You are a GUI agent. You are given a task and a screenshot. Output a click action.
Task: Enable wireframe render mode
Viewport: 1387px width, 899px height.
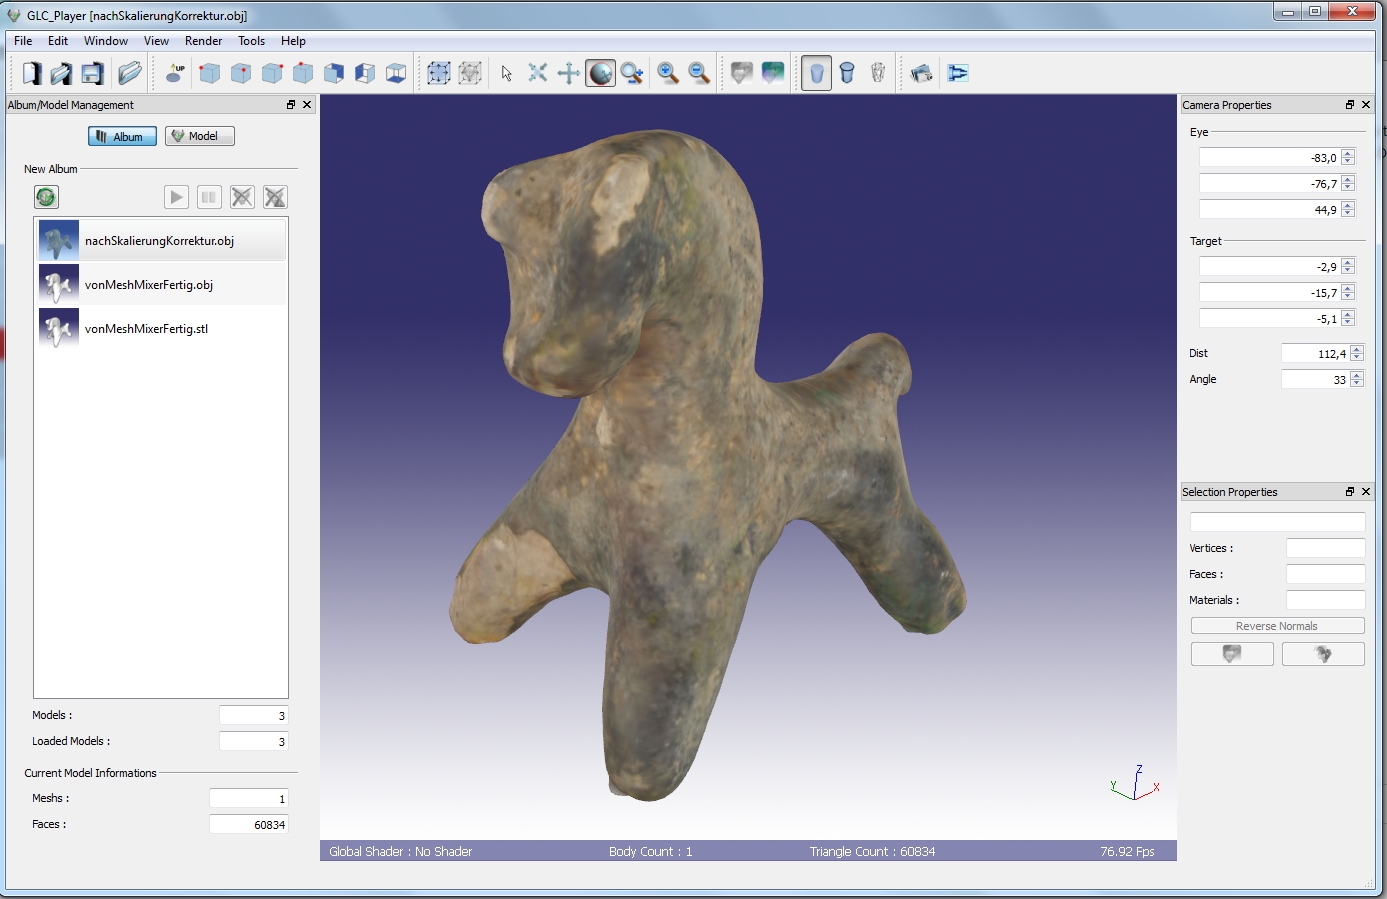(x=878, y=73)
